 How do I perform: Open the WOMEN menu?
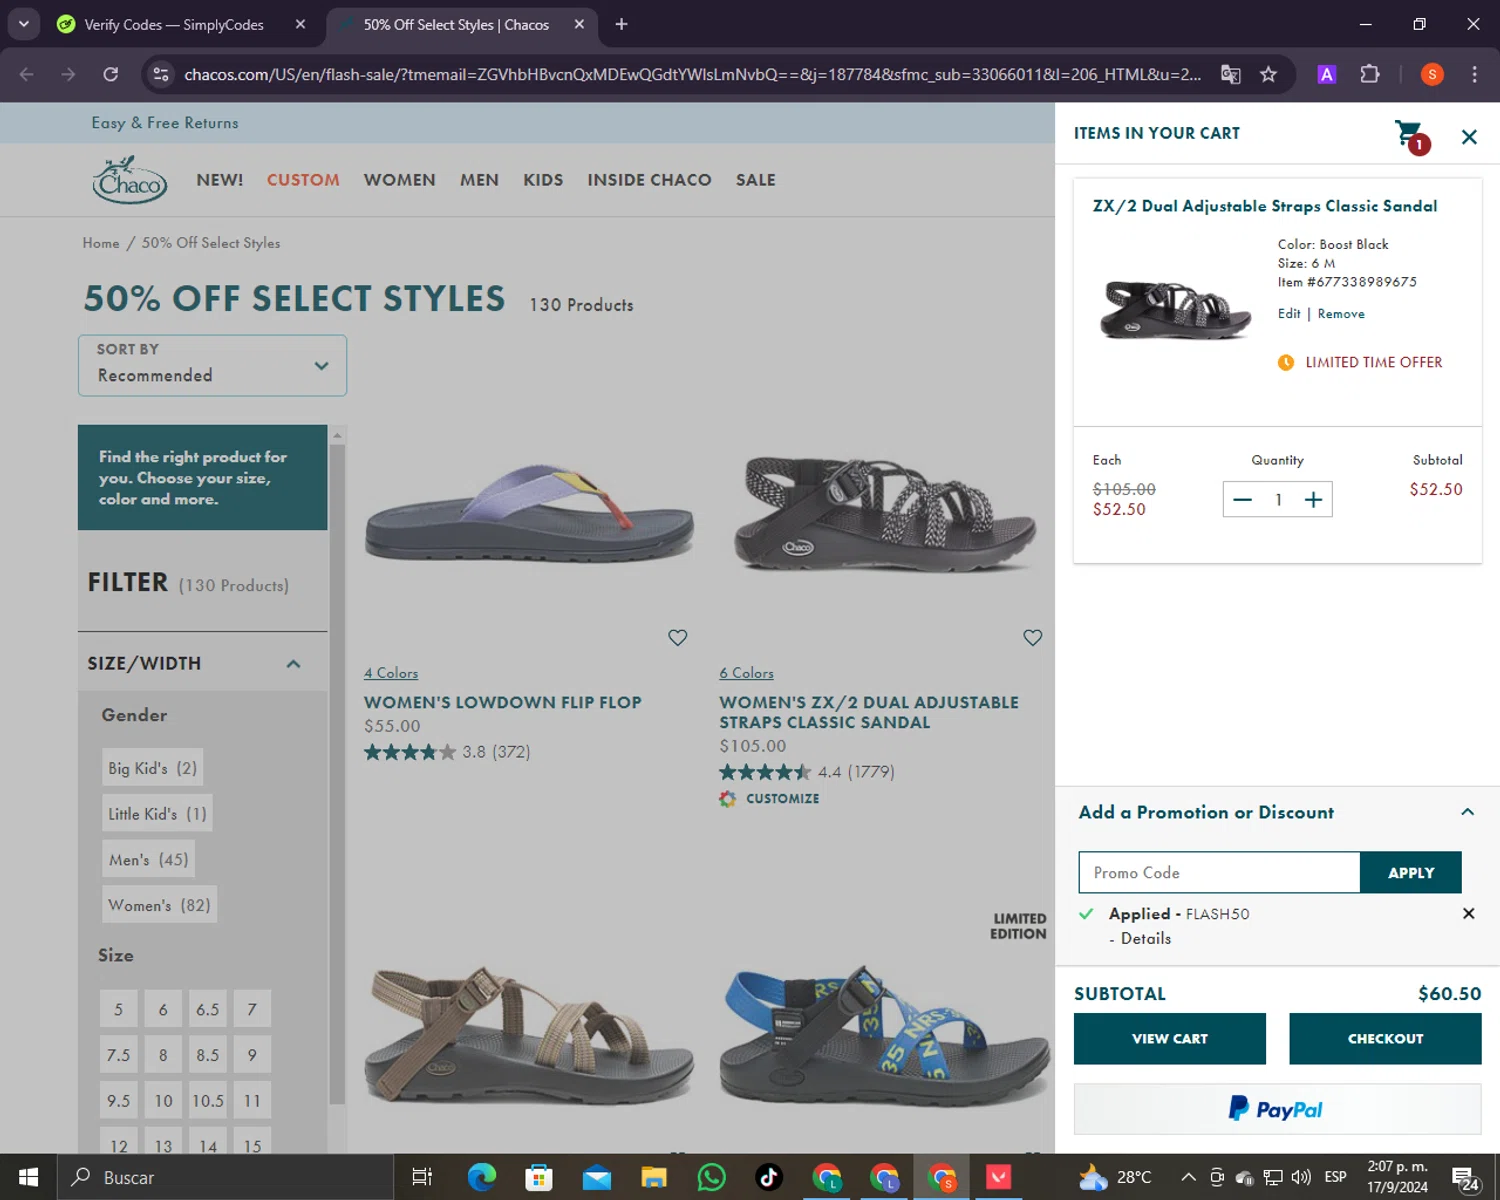coord(400,180)
